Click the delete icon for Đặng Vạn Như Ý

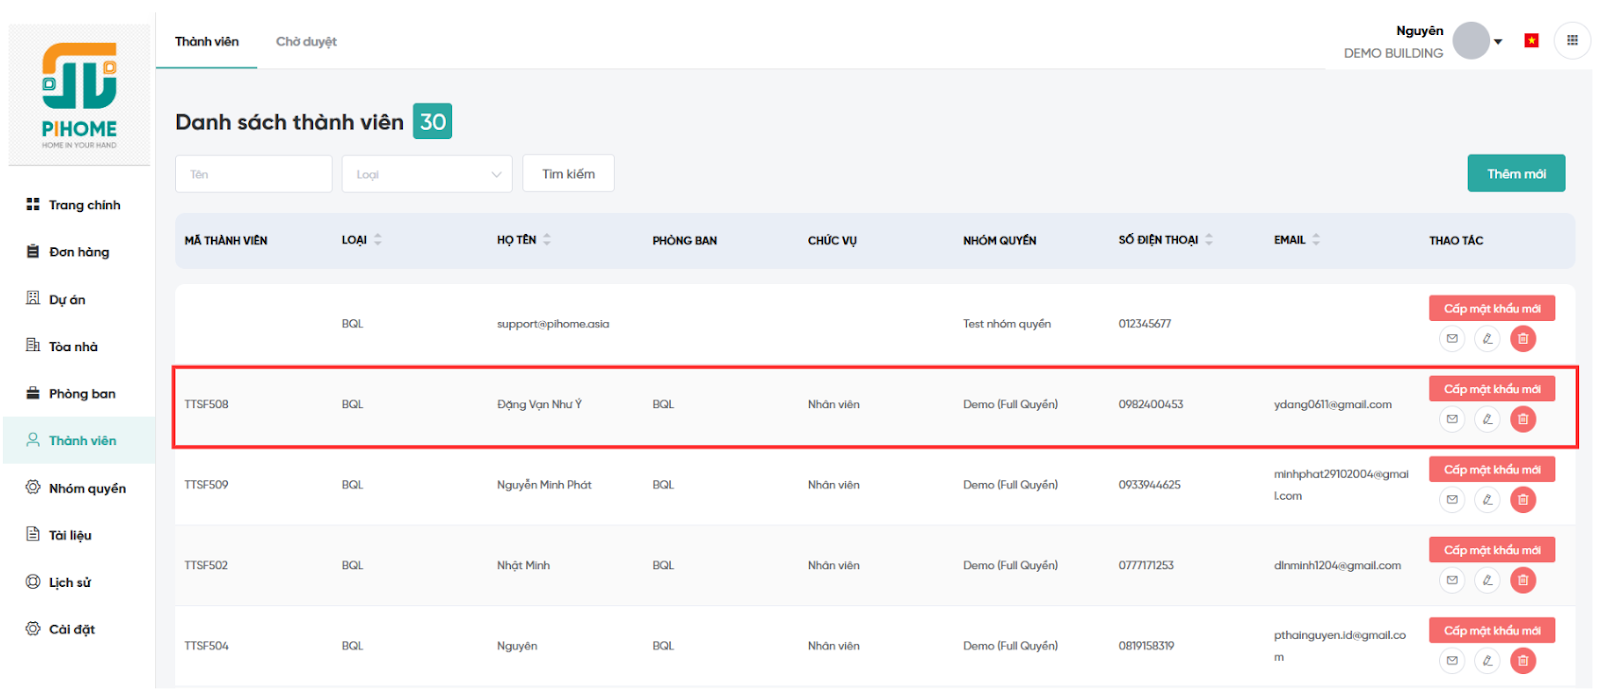(1522, 419)
